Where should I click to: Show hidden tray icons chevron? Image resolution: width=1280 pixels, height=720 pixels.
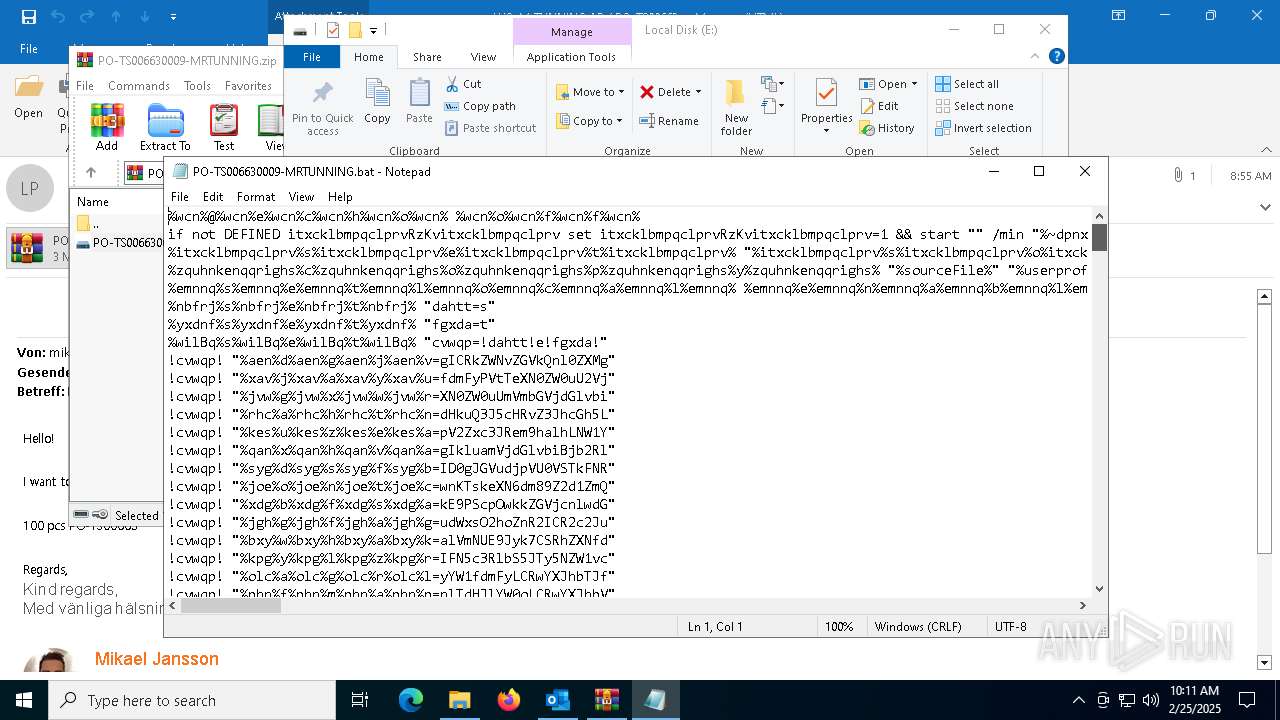[1078, 700]
